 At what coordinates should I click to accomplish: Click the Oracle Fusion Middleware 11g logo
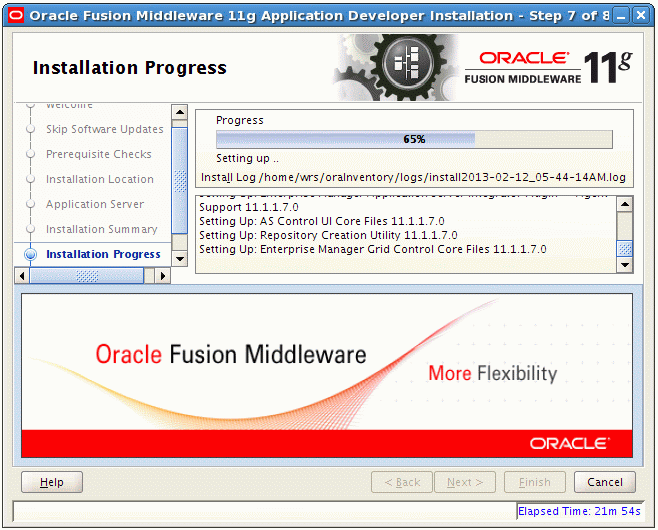point(549,66)
